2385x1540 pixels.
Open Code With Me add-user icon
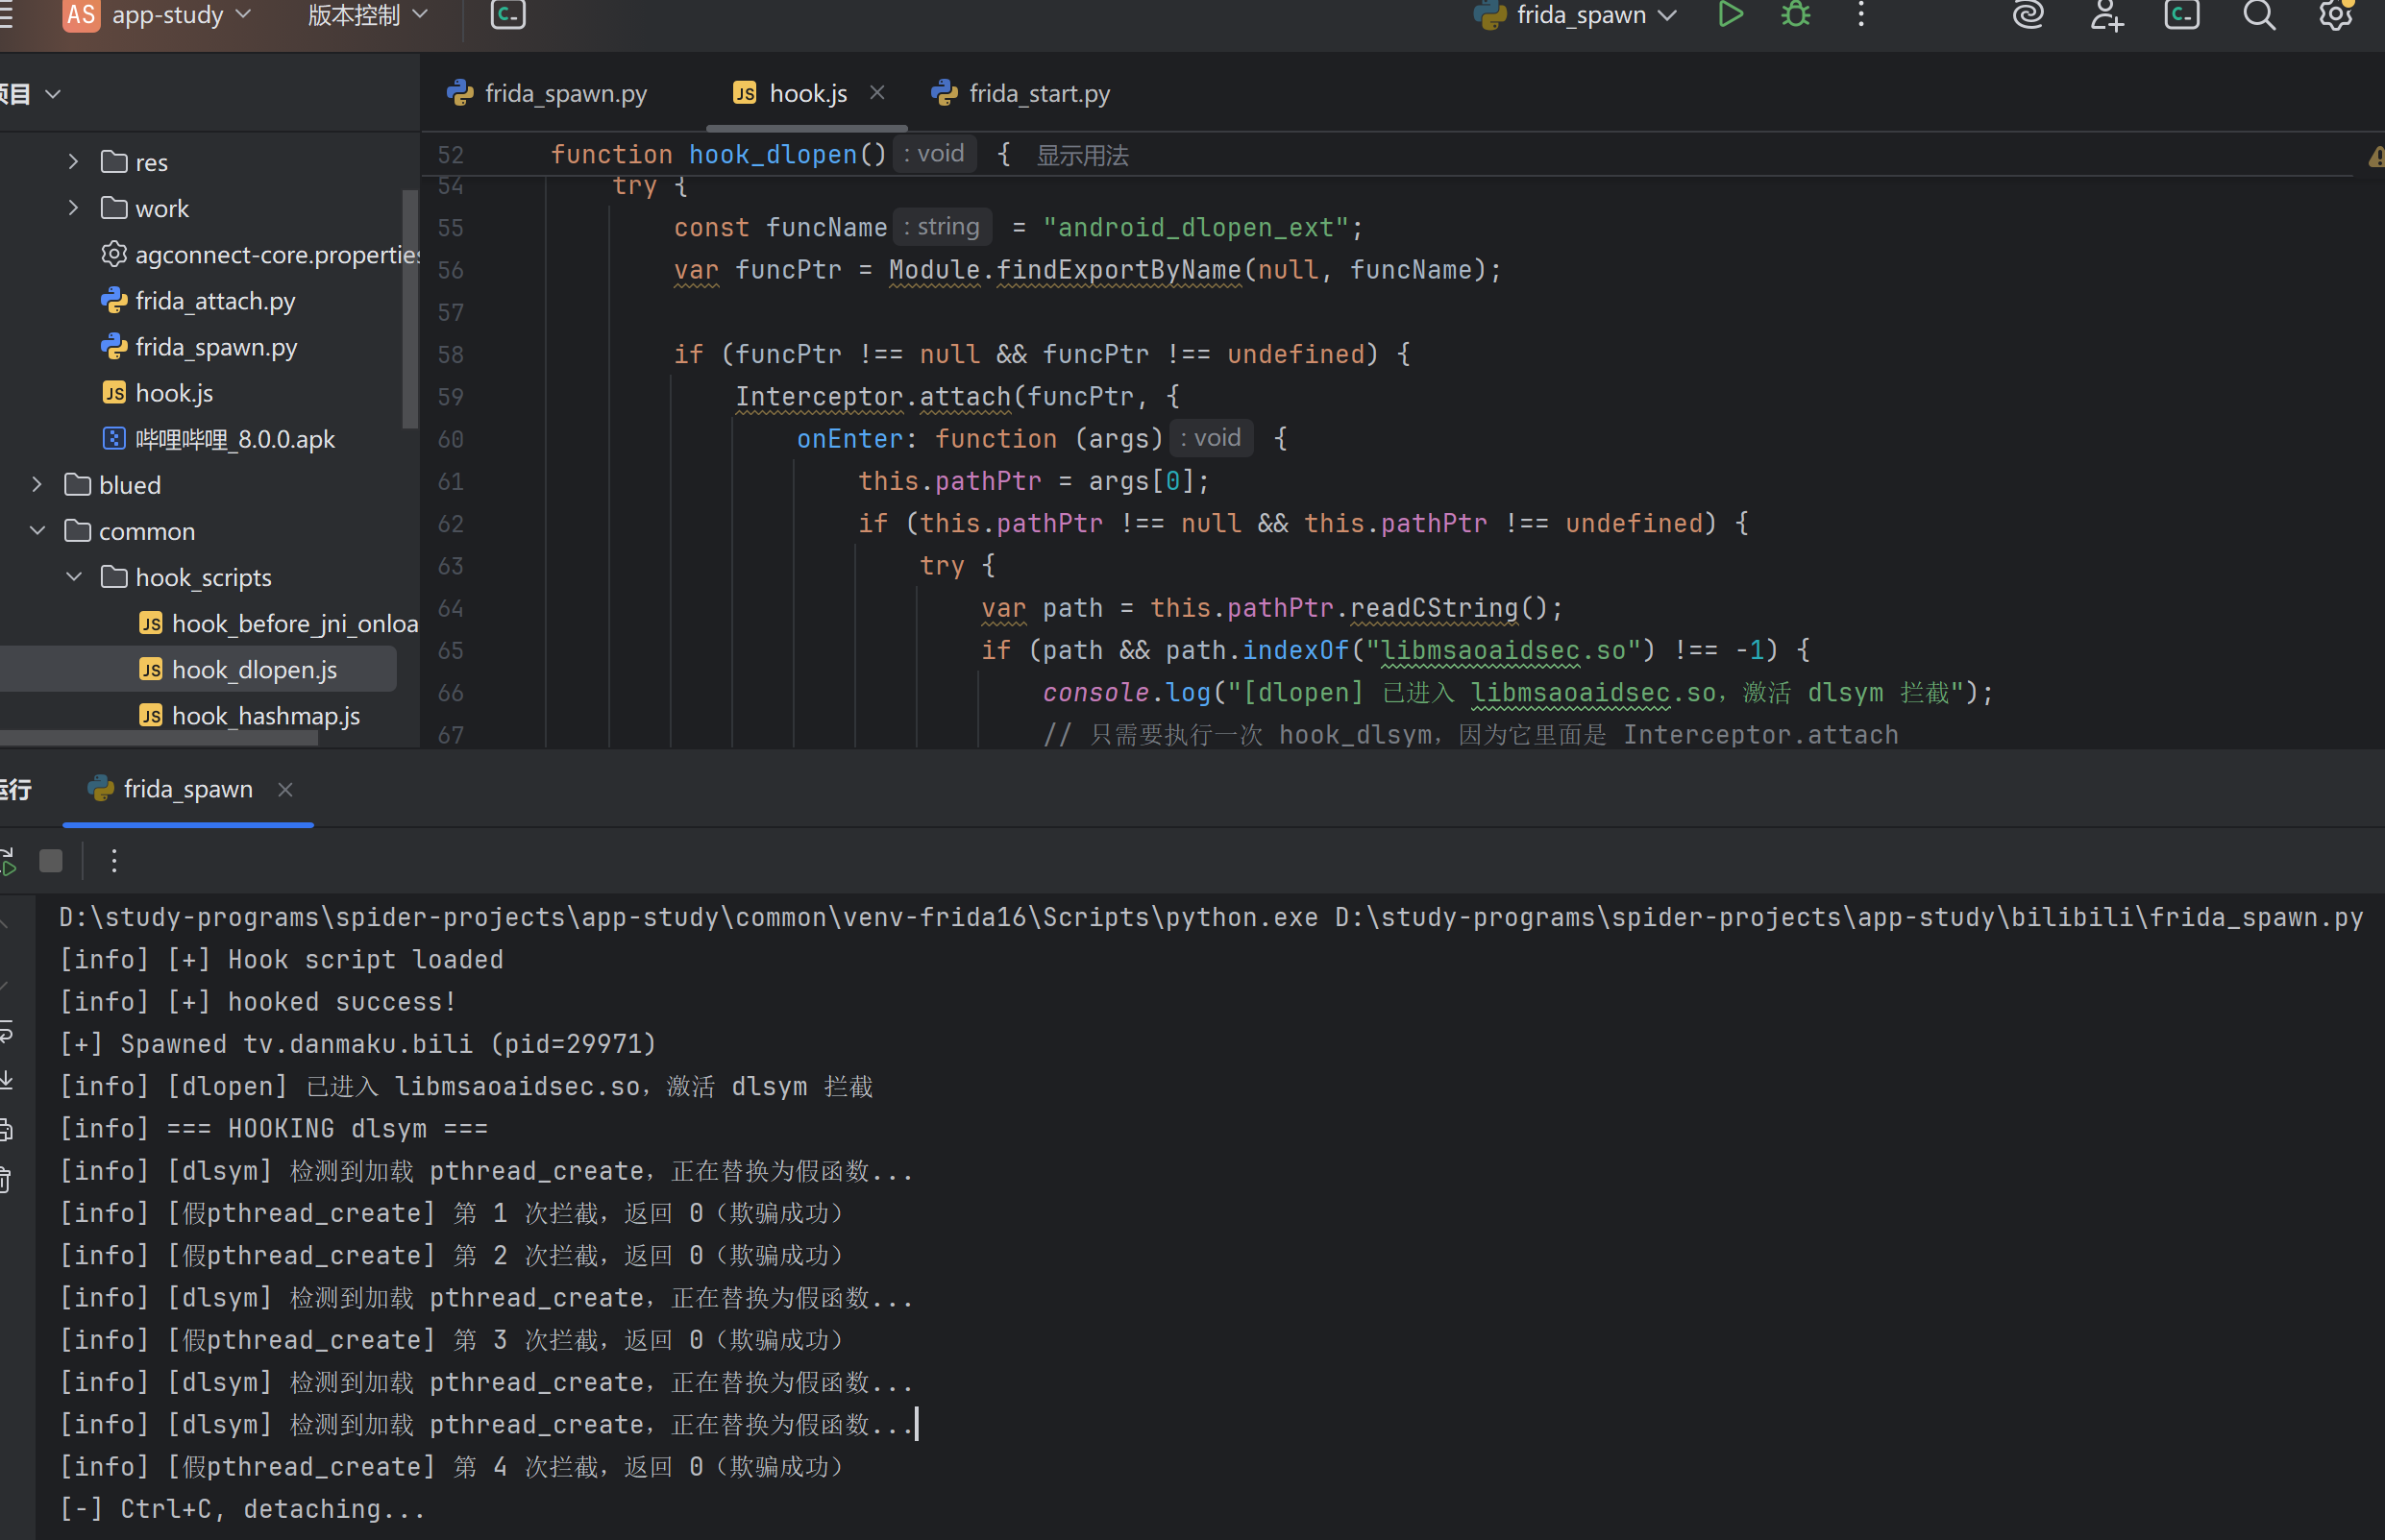point(2106,15)
